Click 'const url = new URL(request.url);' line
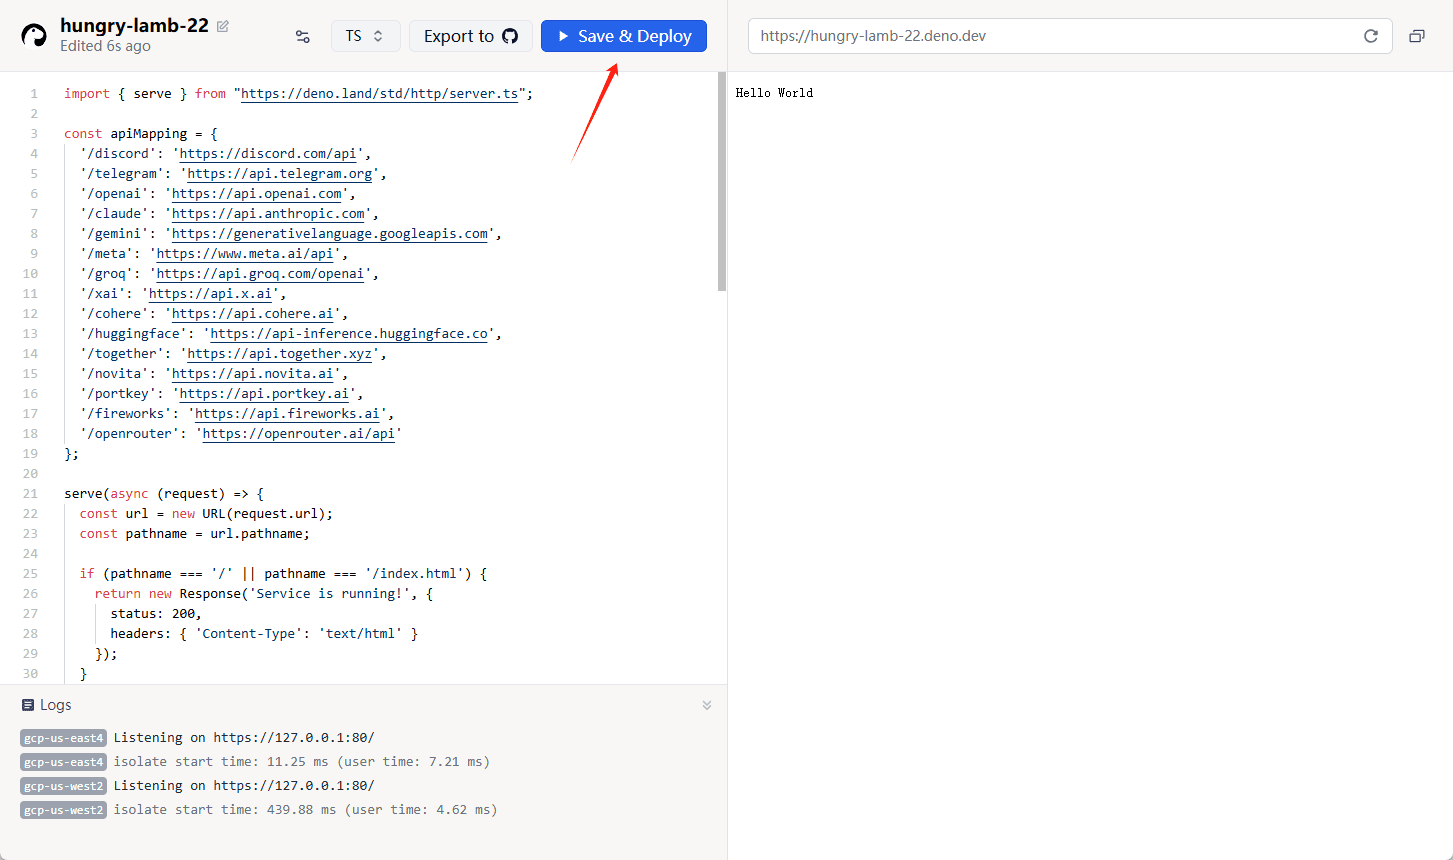Image resolution: width=1453 pixels, height=860 pixels. point(206,513)
